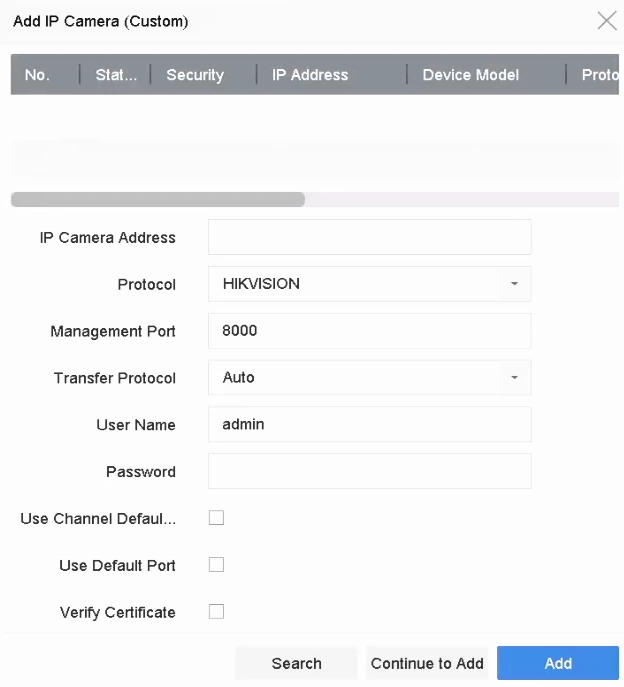The width and height of the screenshot is (624, 687).
Task: Enable the Use Channel Default checkbox
Action: 216,517
